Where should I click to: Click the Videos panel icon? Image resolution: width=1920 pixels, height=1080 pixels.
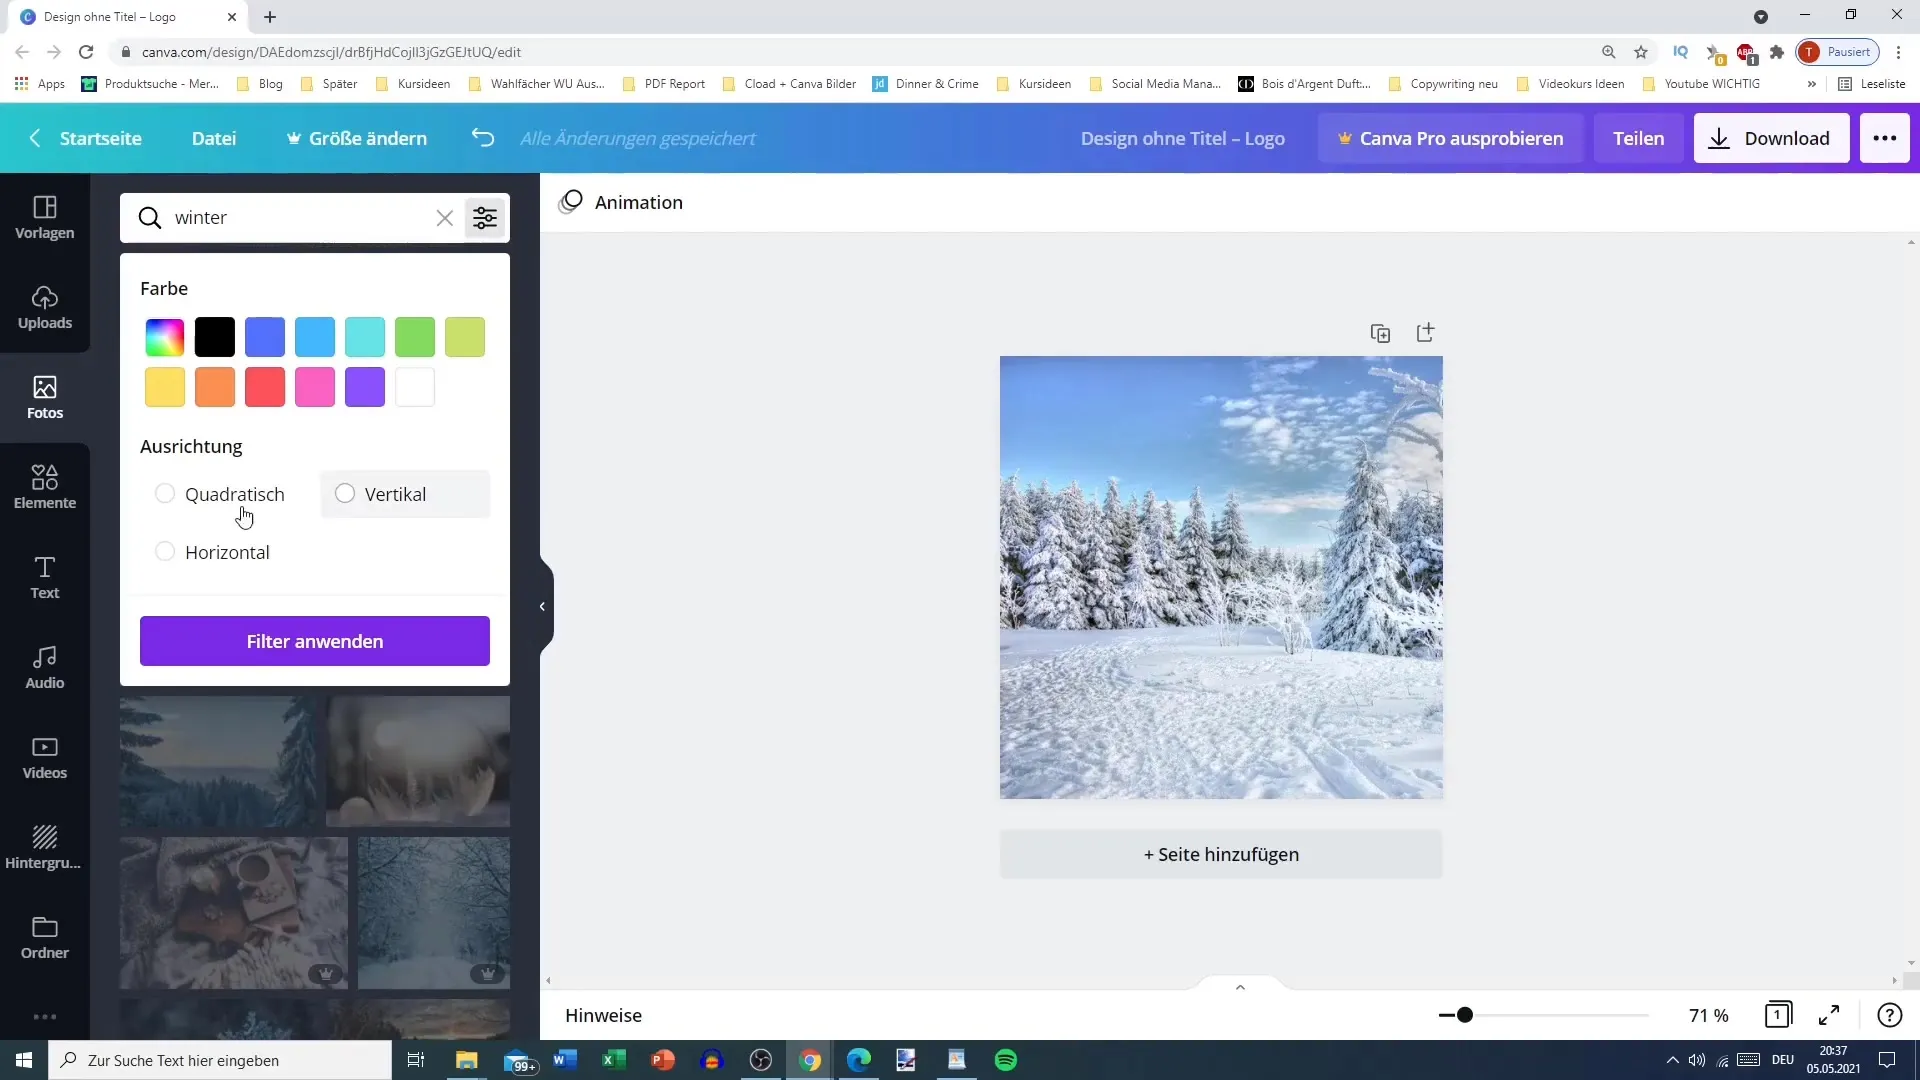(x=44, y=756)
